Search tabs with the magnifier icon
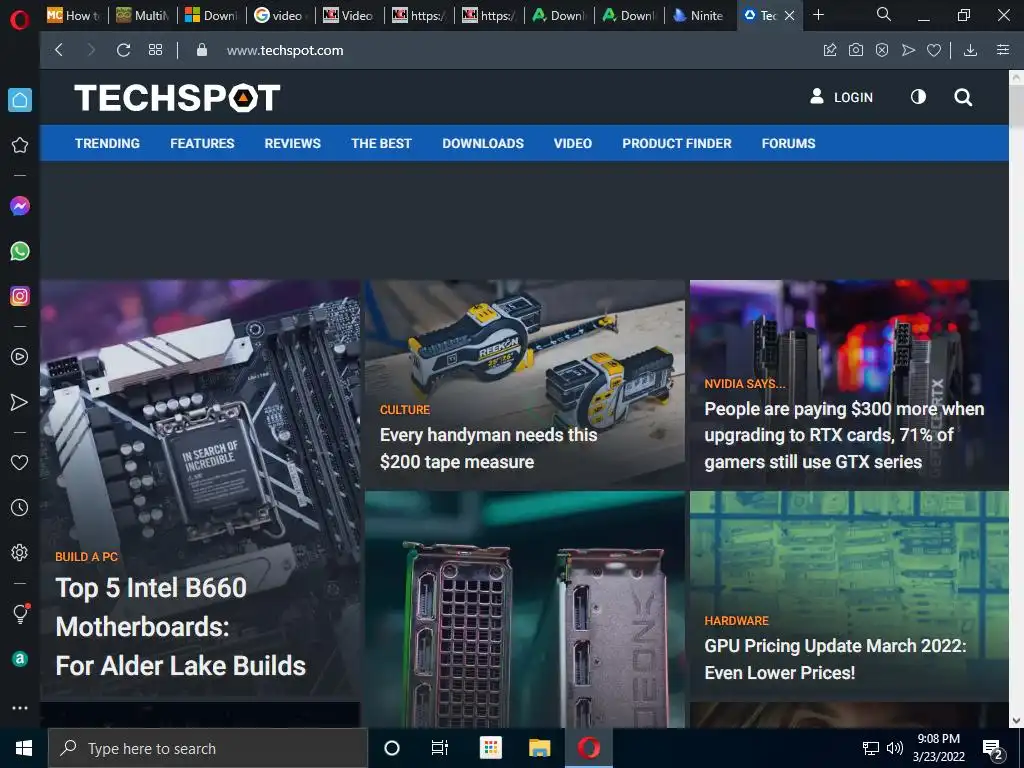This screenshot has width=1024, height=768. click(x=884, y=14)
